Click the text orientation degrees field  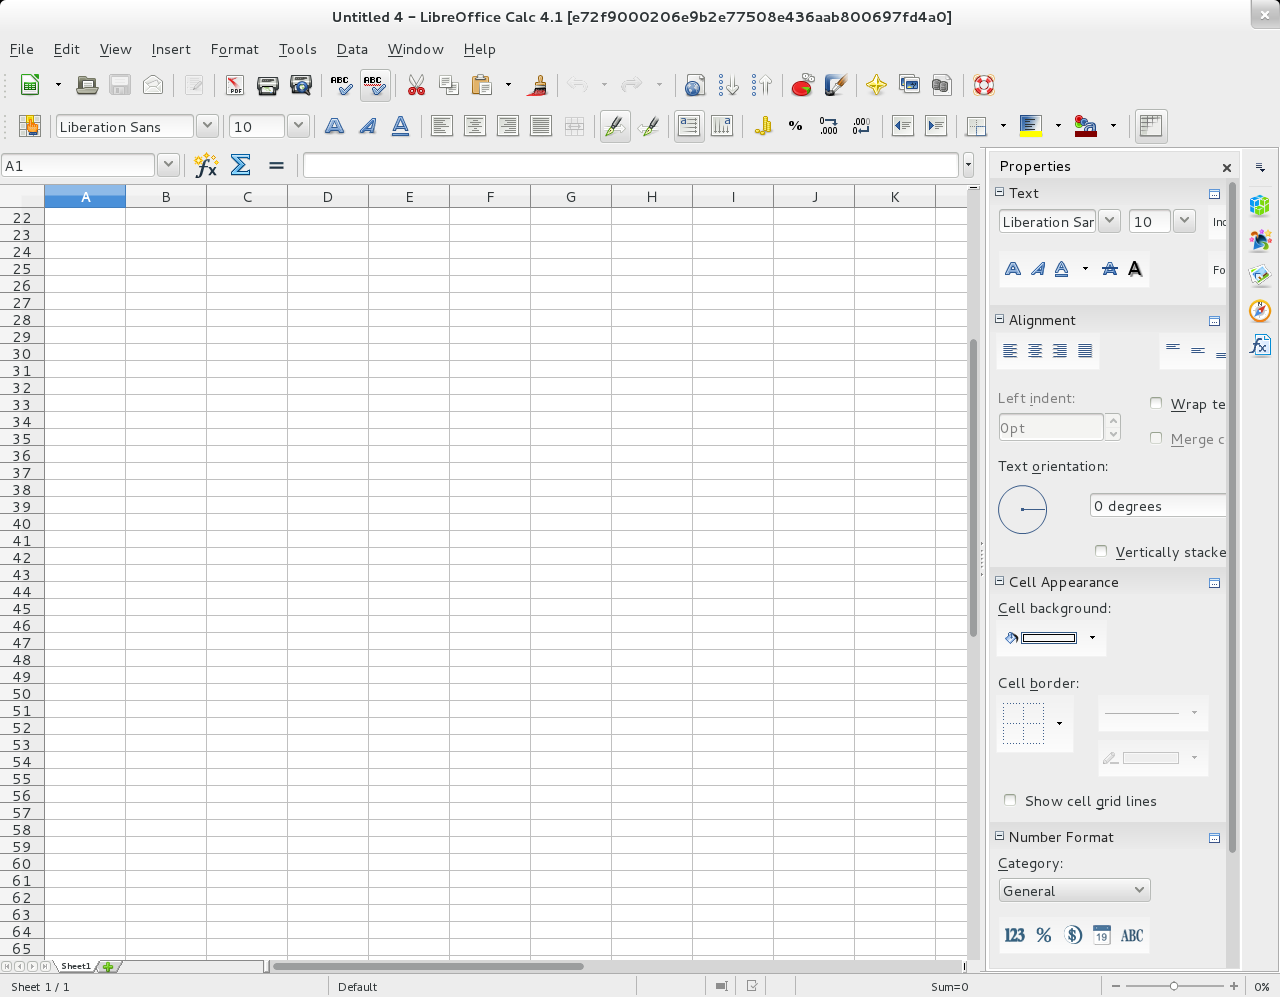1157,506
